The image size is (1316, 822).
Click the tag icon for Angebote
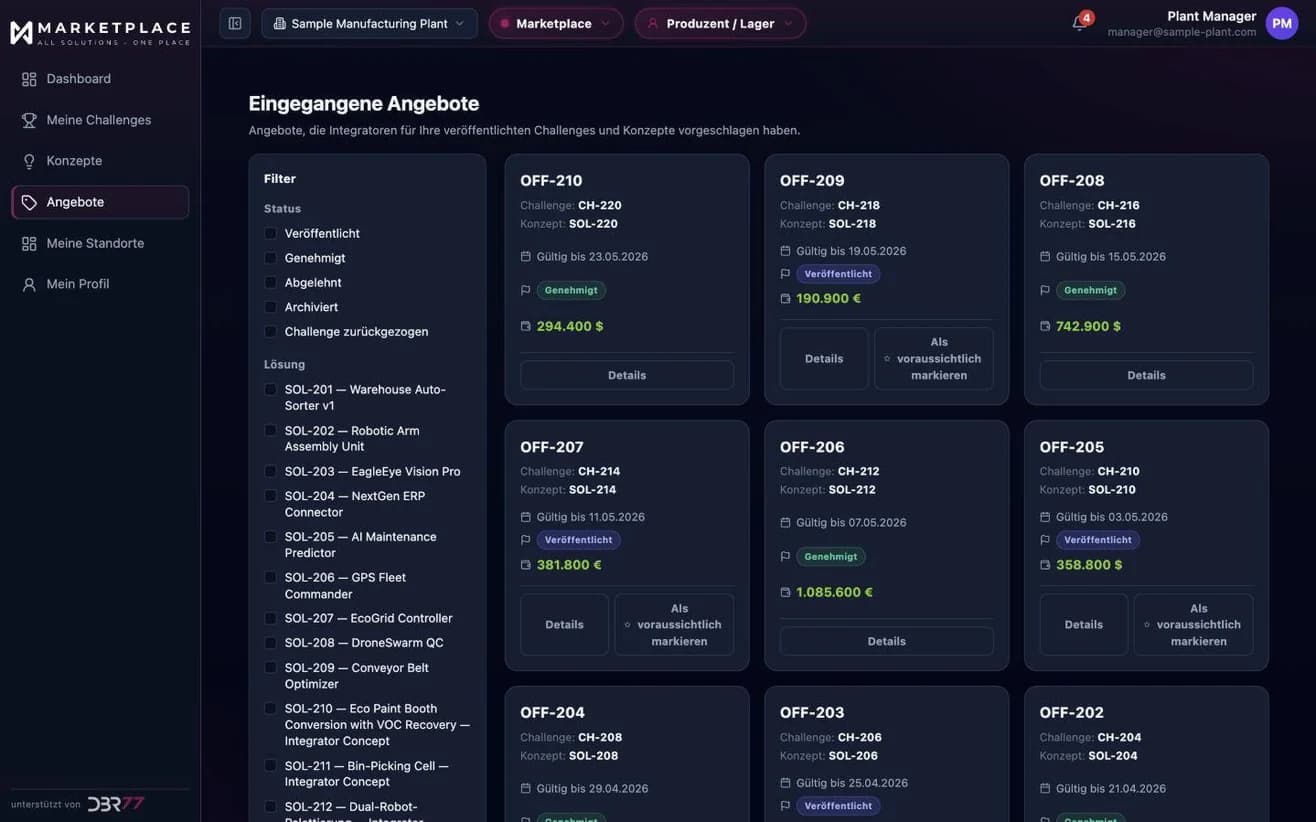29,202
